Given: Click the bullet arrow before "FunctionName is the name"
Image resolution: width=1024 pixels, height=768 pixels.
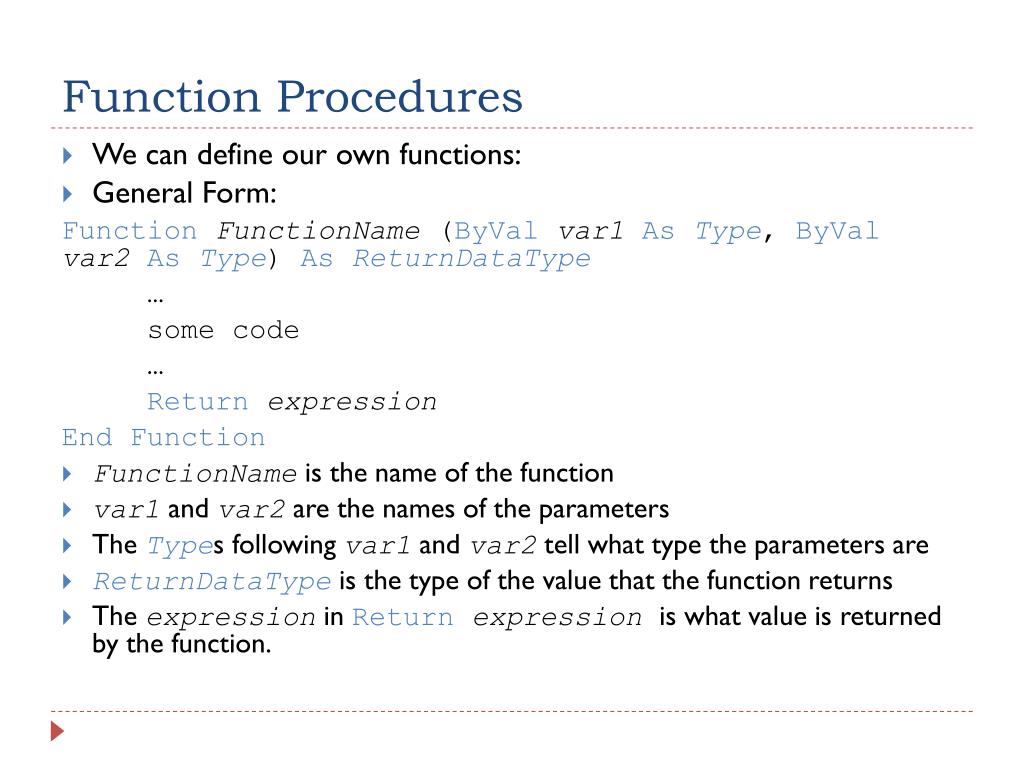Looking at the screenshot, I should point(67,473).
